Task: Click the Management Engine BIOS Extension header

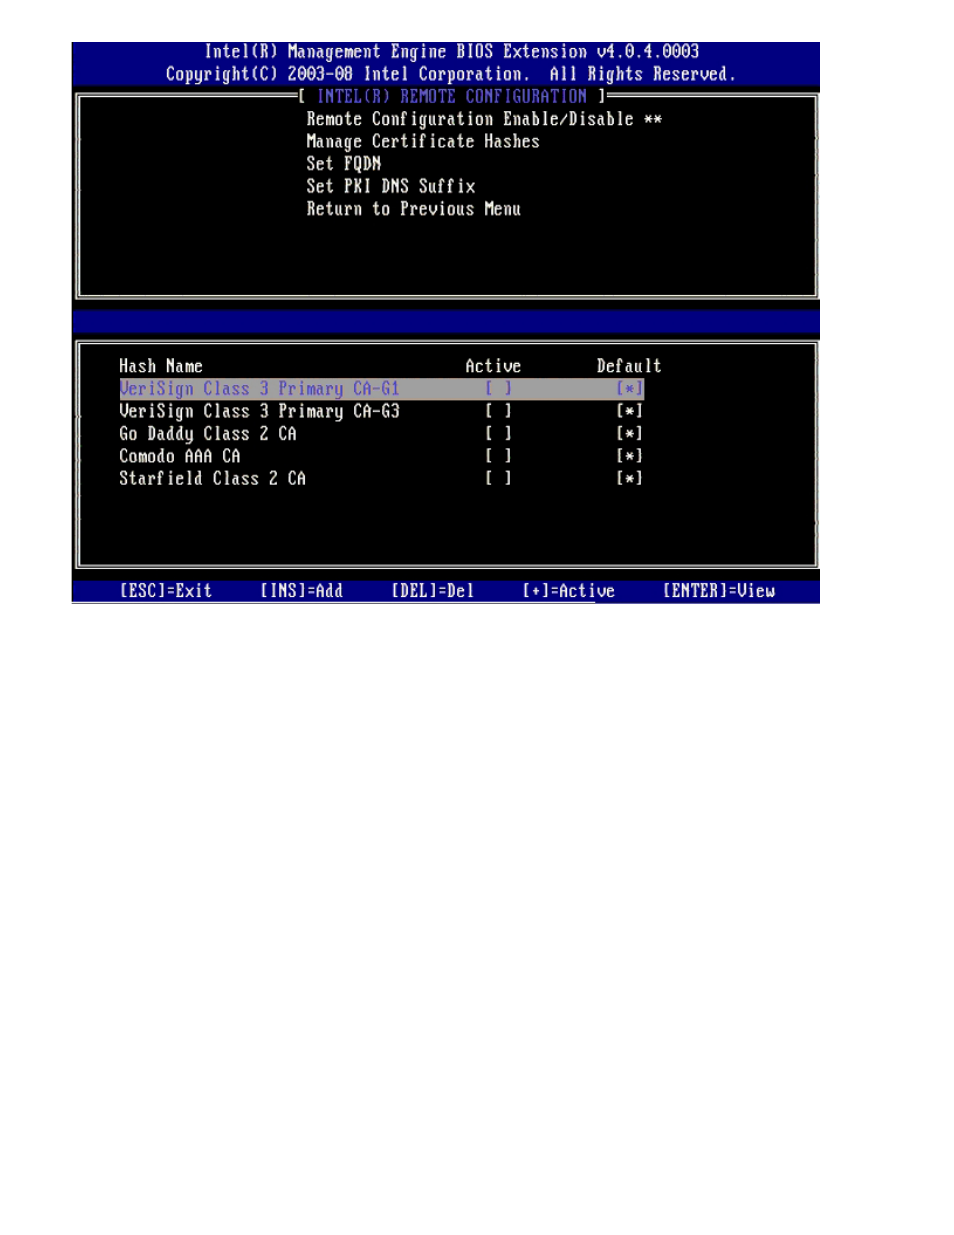Action: click(x=452, y=52)
